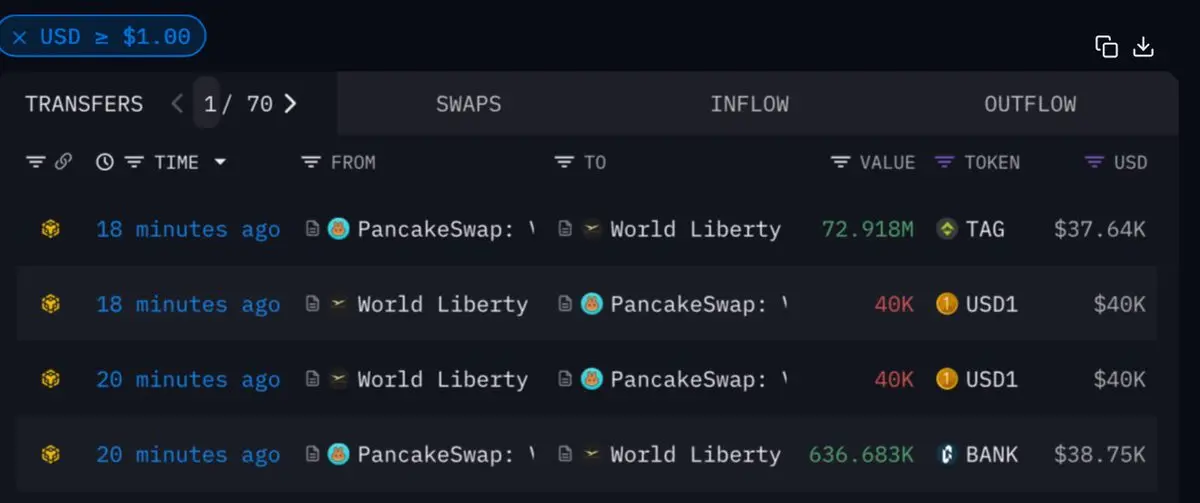1200x503 pixels.
Task: Select the BANK token name
Action: 991,455
